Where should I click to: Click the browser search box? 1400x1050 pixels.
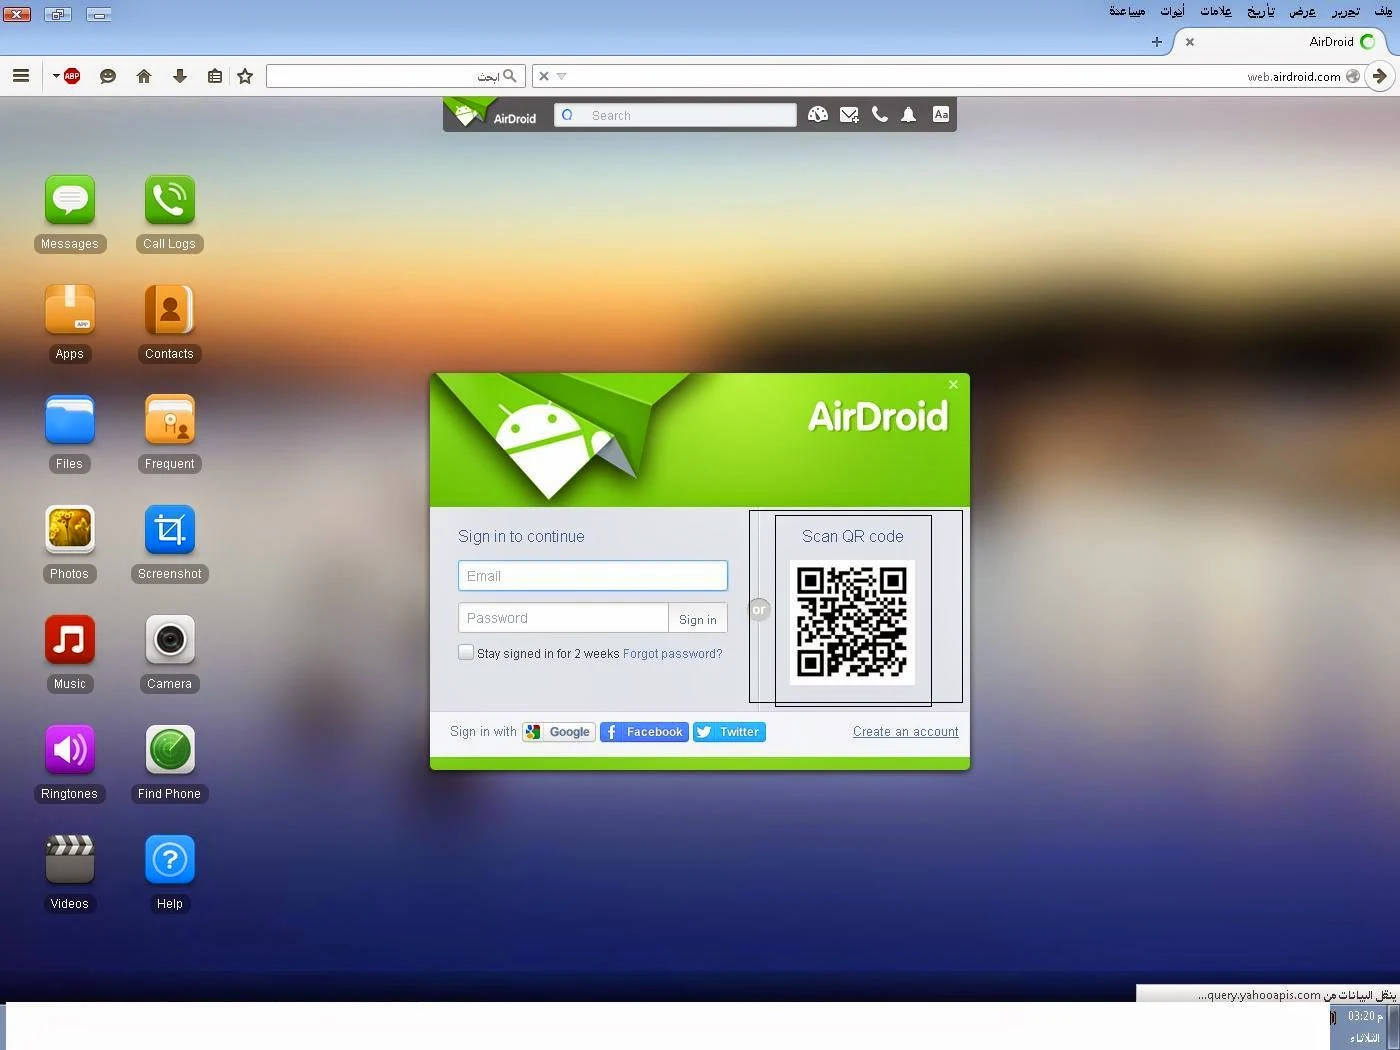tap(395, 76)
